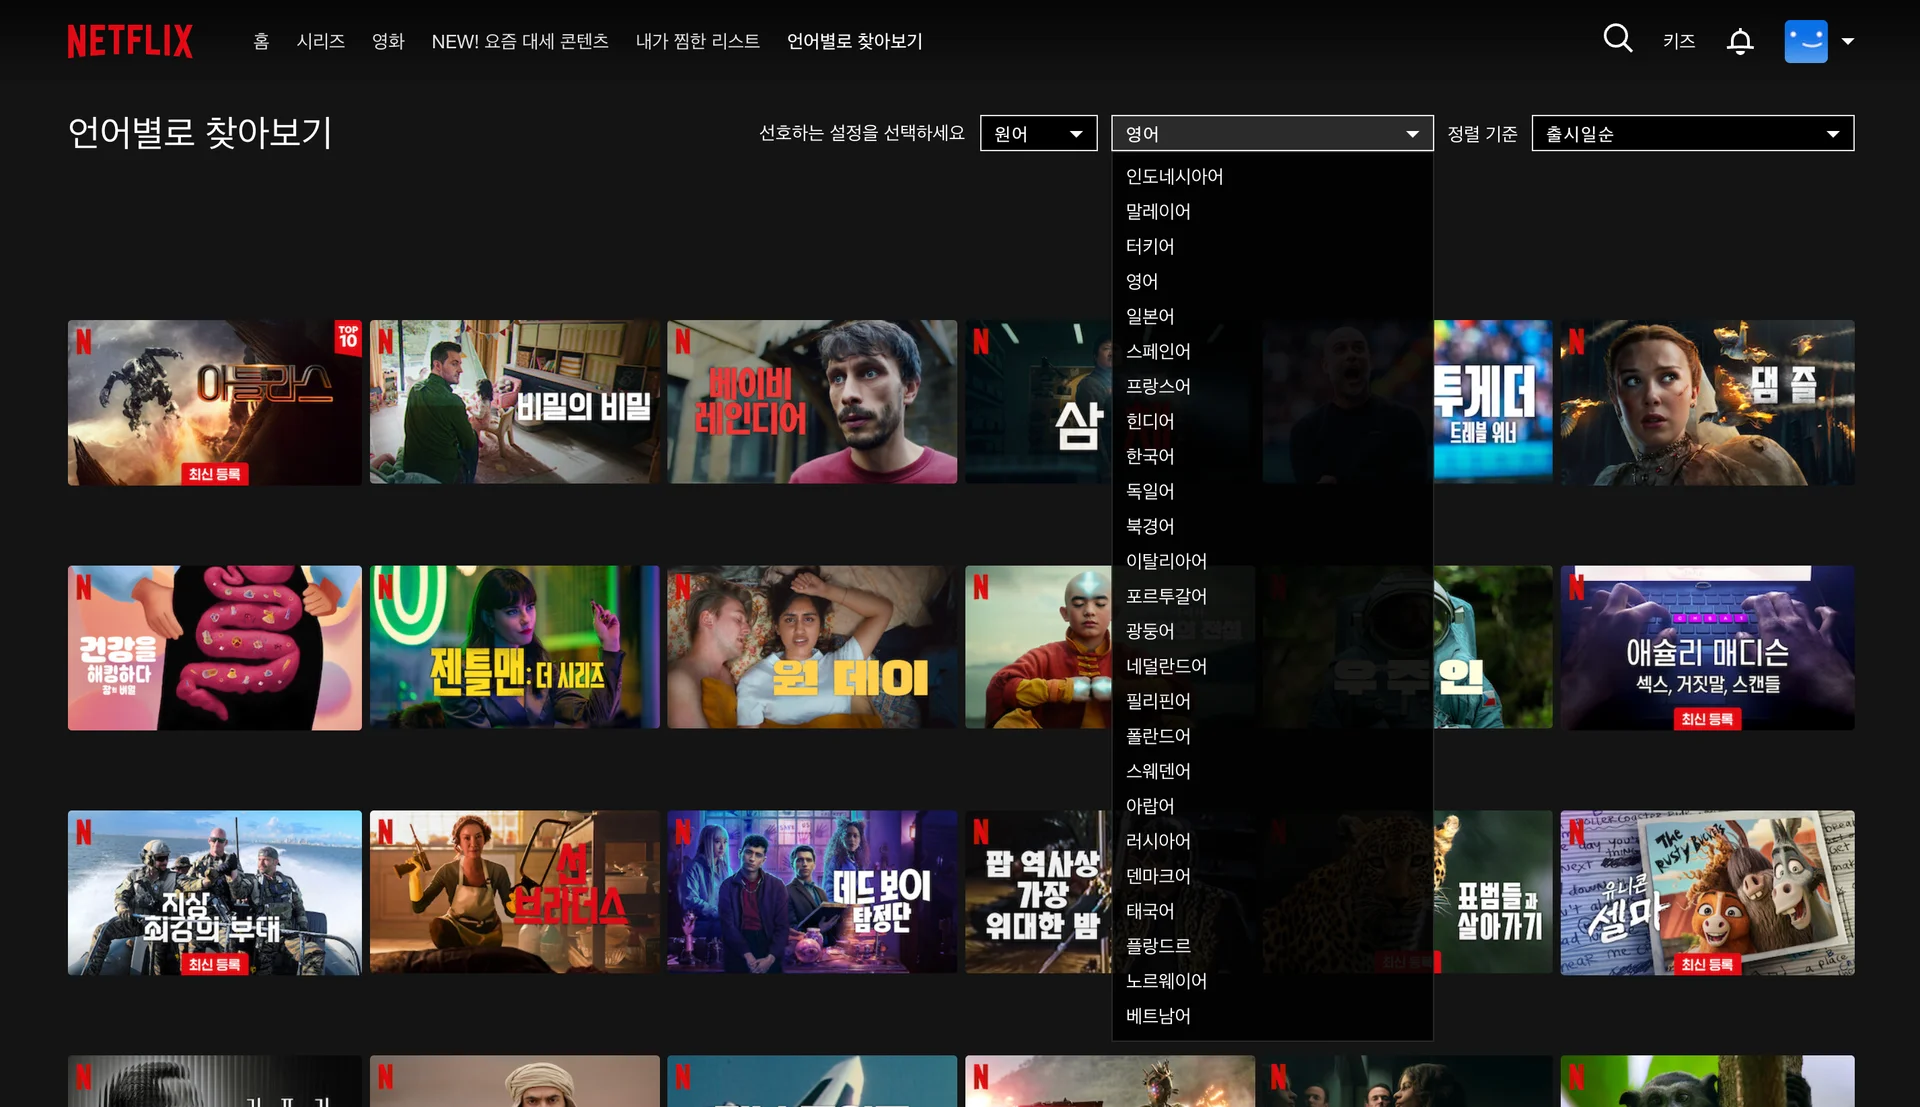This screenshot has width=1920, height=1107.
Task: Expand the profile menu caret
Action: click(x=1848, y=41)
